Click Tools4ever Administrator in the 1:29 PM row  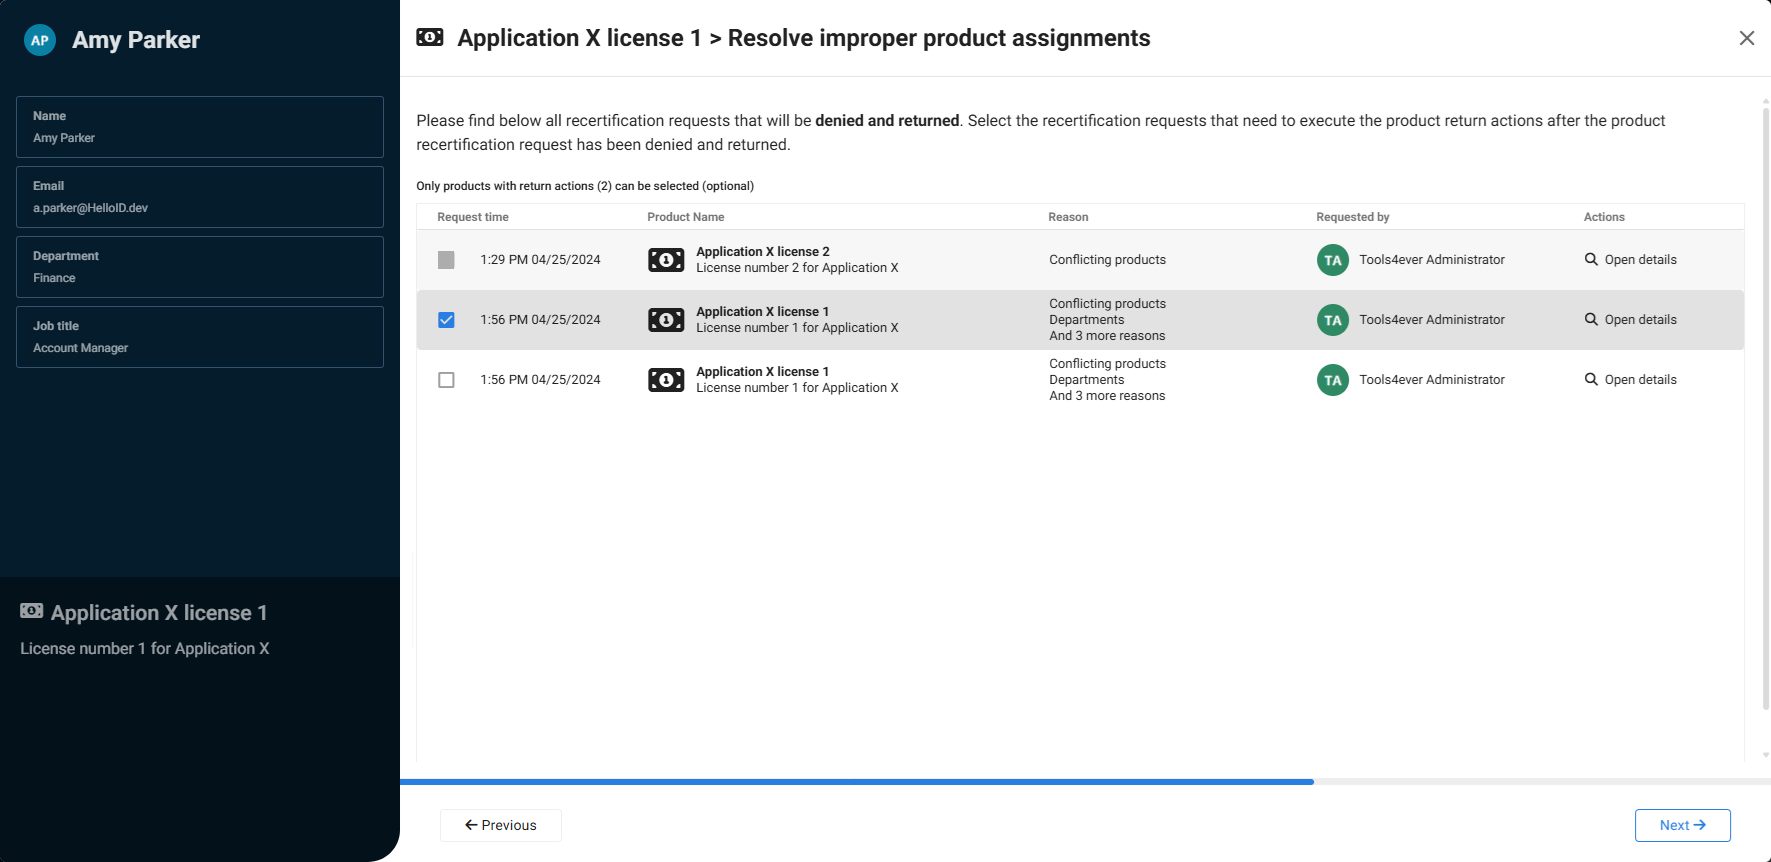tap(1432, 259)
